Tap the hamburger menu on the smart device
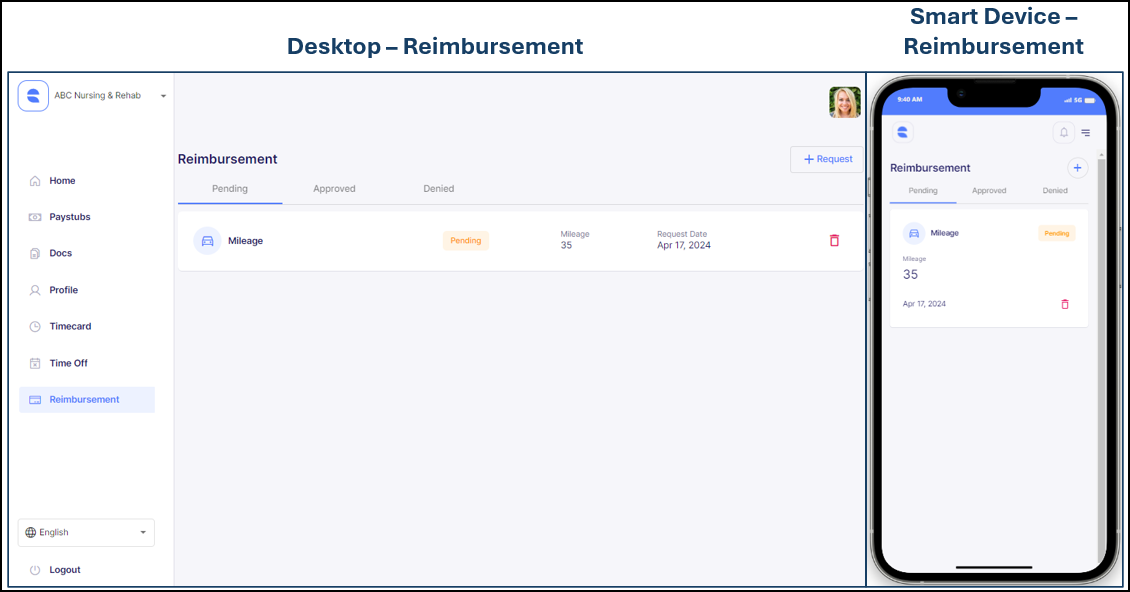 (x=1085, y=132)
